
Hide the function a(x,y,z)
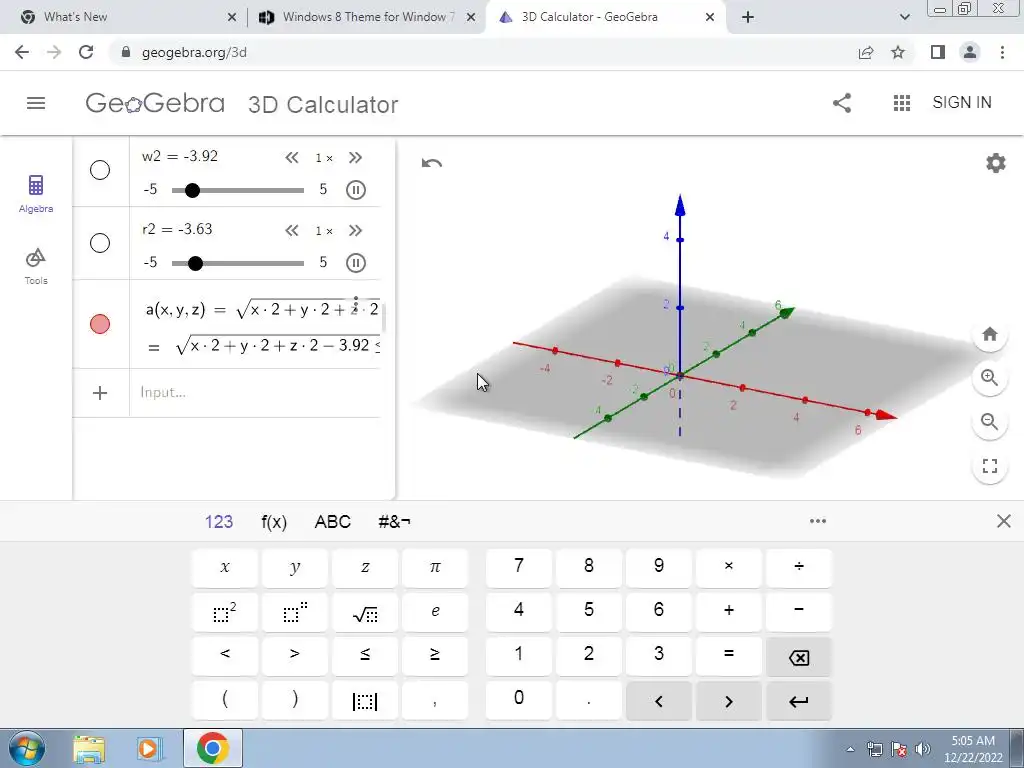click(x=100, y=324)
